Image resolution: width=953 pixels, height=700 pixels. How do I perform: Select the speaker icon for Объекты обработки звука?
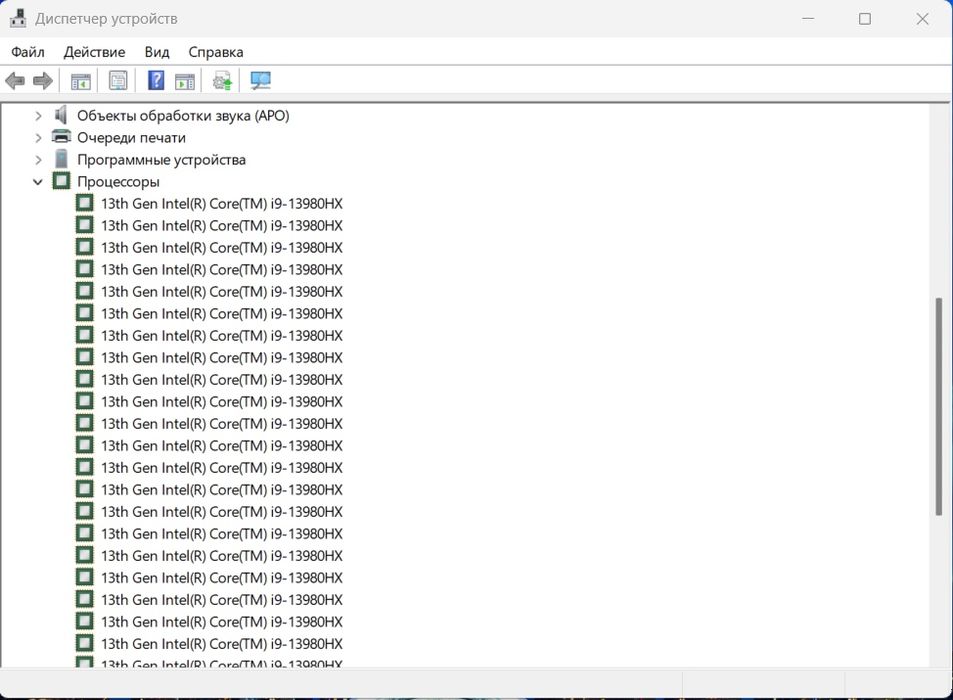pyautogui.click(x=61, y=115)
